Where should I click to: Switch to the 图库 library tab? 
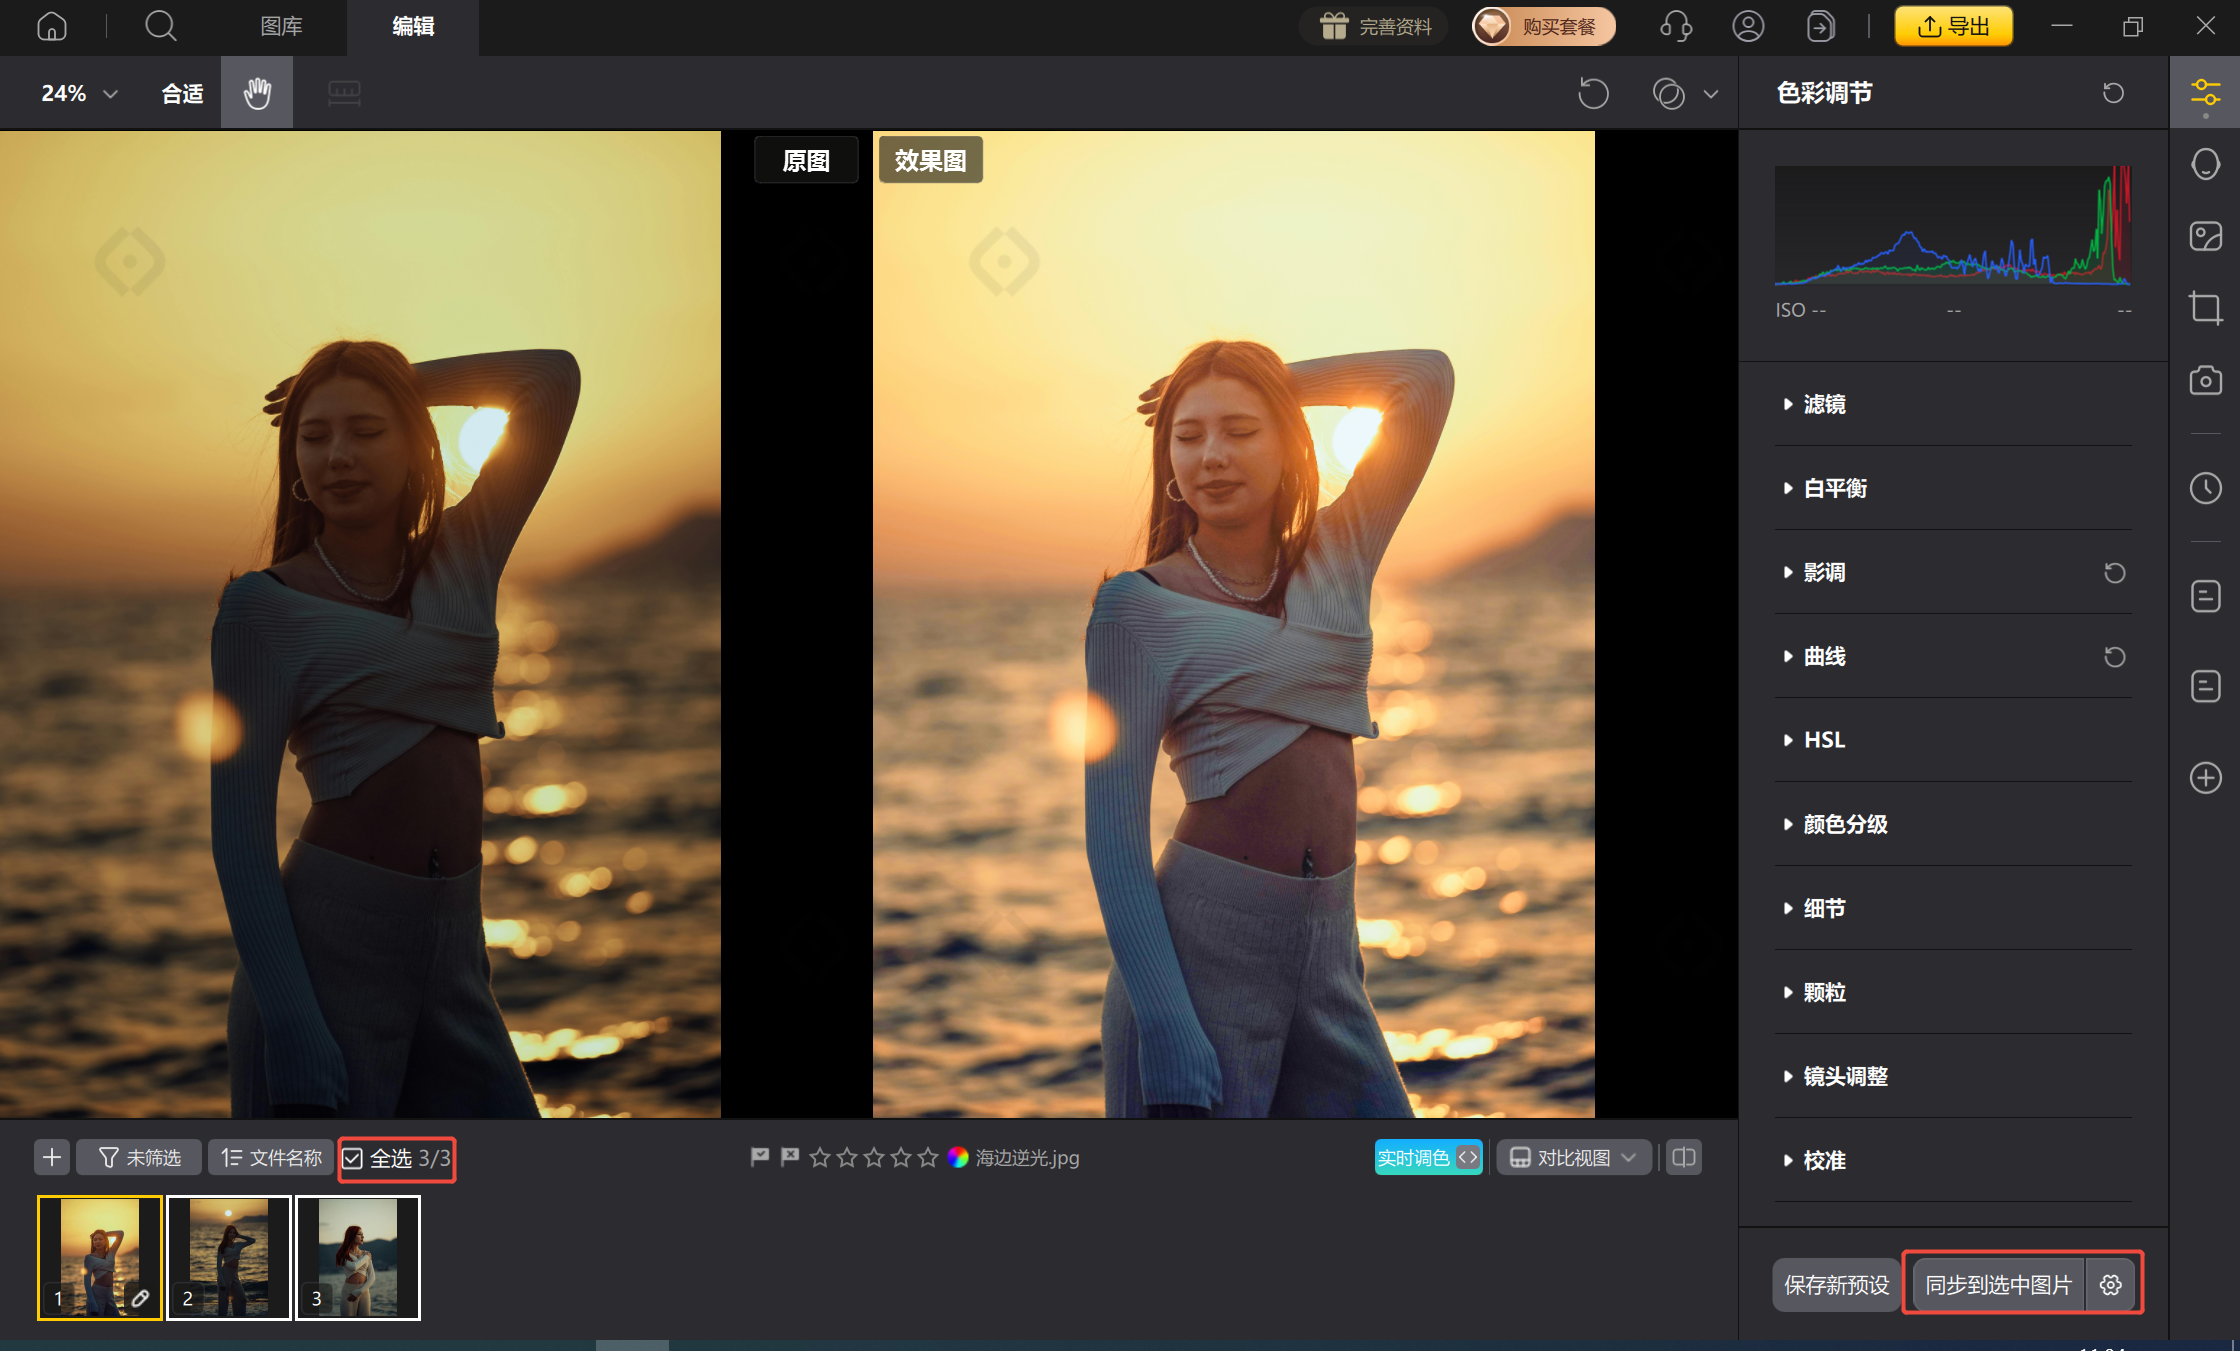tap(281, 26)
